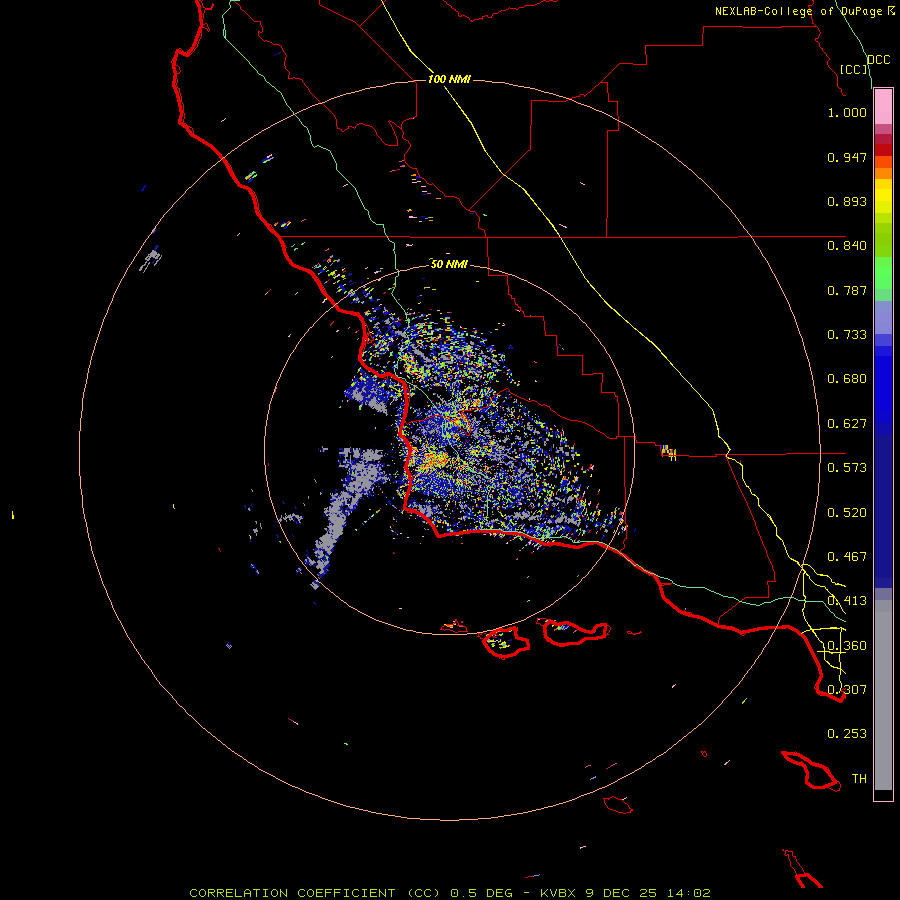The image size is (900, 900).
Task: Click the Correlation Coefficient KVBX caption at bottom
Action: pyautogui.click(x=449, y=893)
